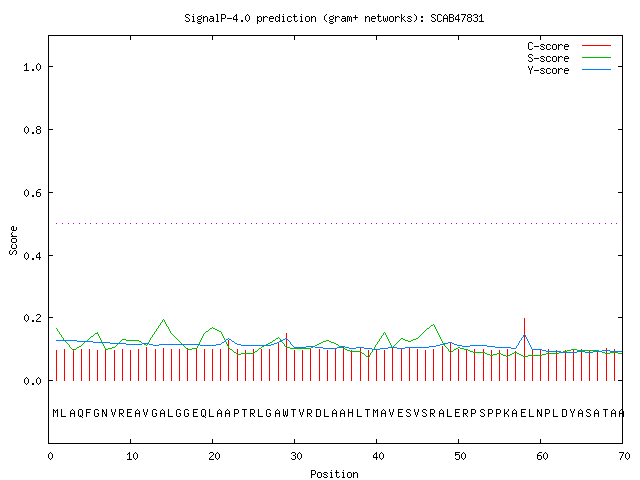Click the Y-score legend label
The height and width of the screenshot is (480, 640).
point(548,70)
